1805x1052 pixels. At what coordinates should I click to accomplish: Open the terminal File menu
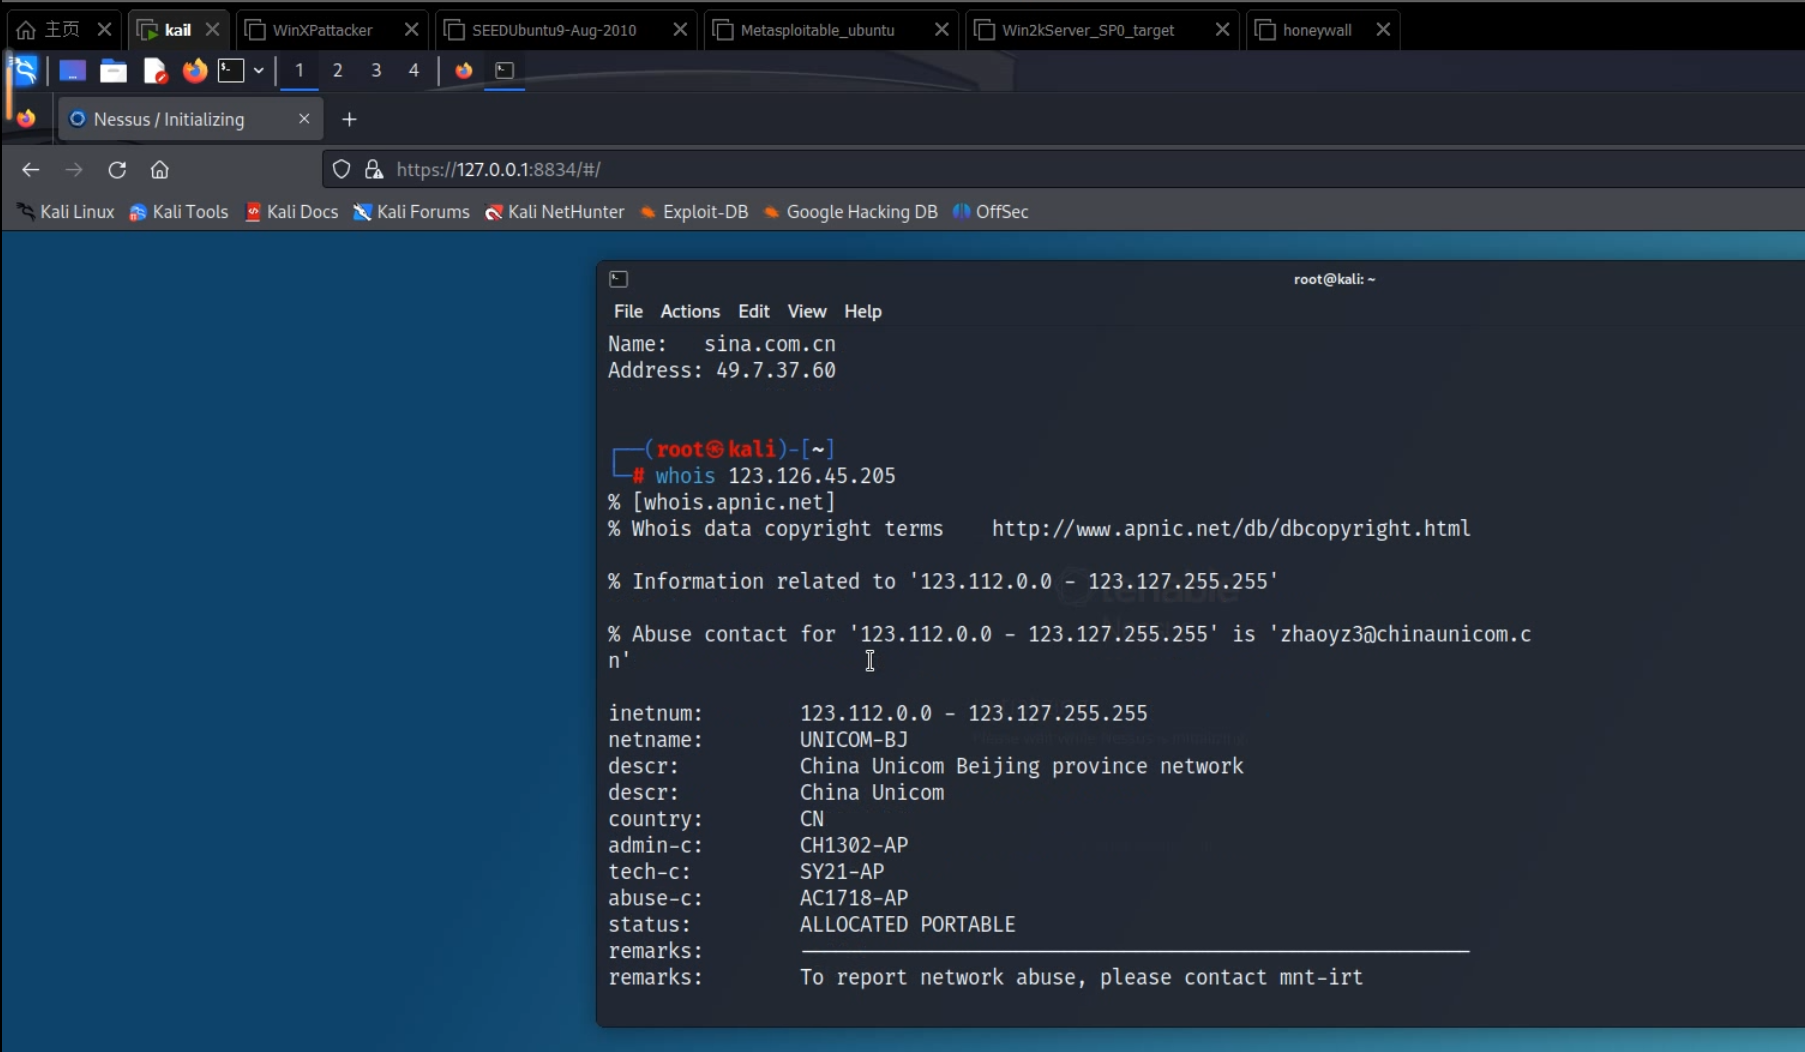tap(628, 312)
